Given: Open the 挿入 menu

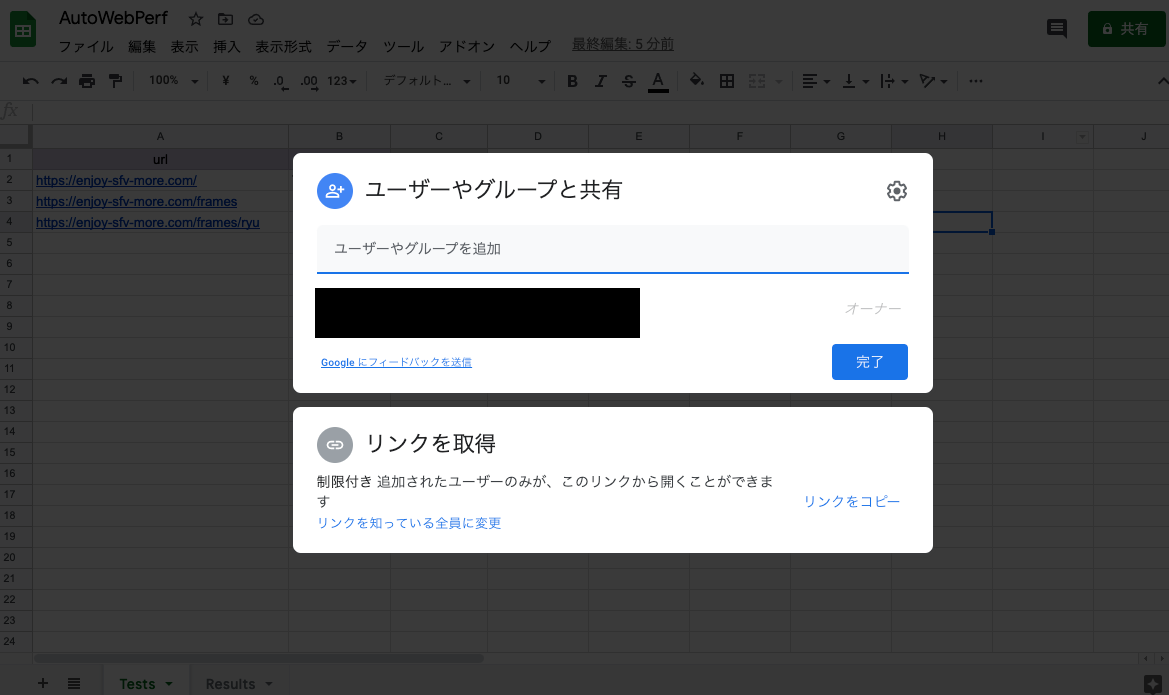Looking at the screenshot, I should 227,46.
